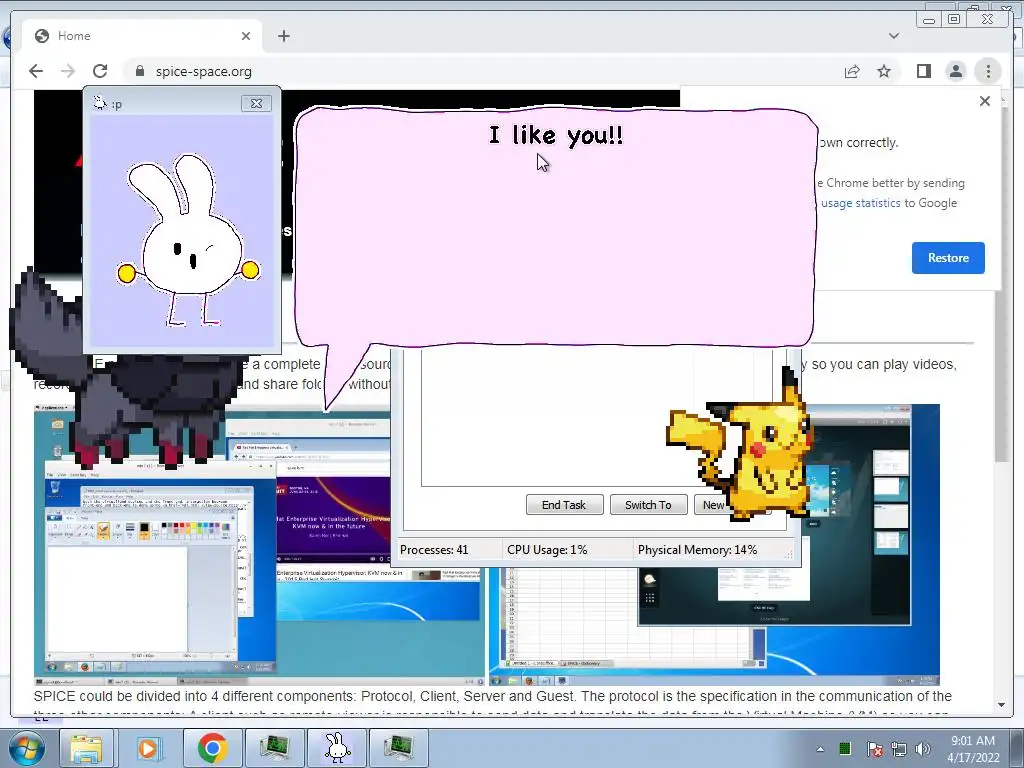Screen dimensions: 1024x768
Task: Click the scrollbar down arrow
Action: click(1001, 705)
